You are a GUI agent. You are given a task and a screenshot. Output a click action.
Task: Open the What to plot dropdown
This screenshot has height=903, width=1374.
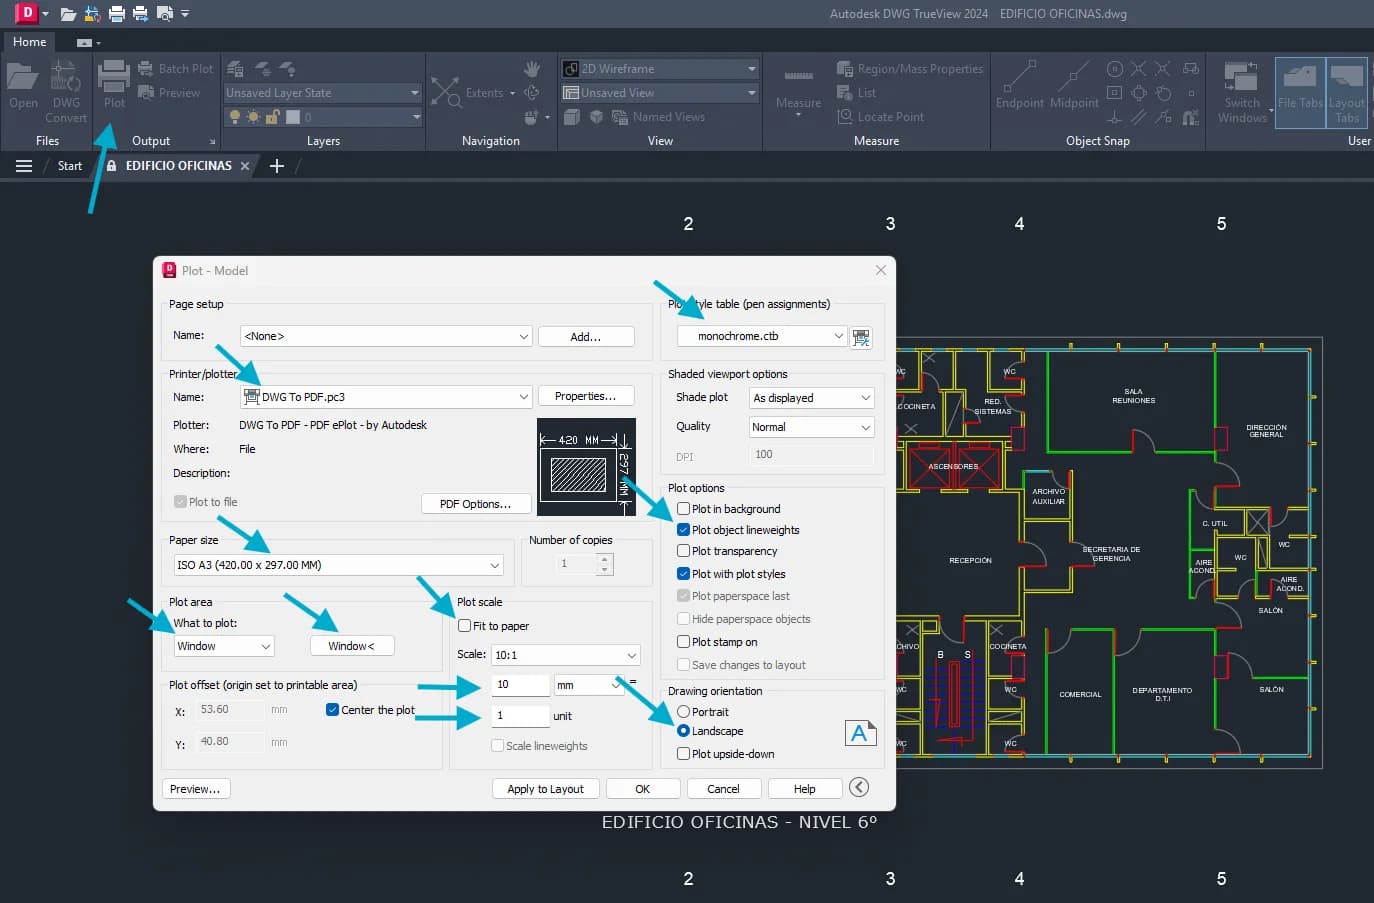tap(224, 646)
